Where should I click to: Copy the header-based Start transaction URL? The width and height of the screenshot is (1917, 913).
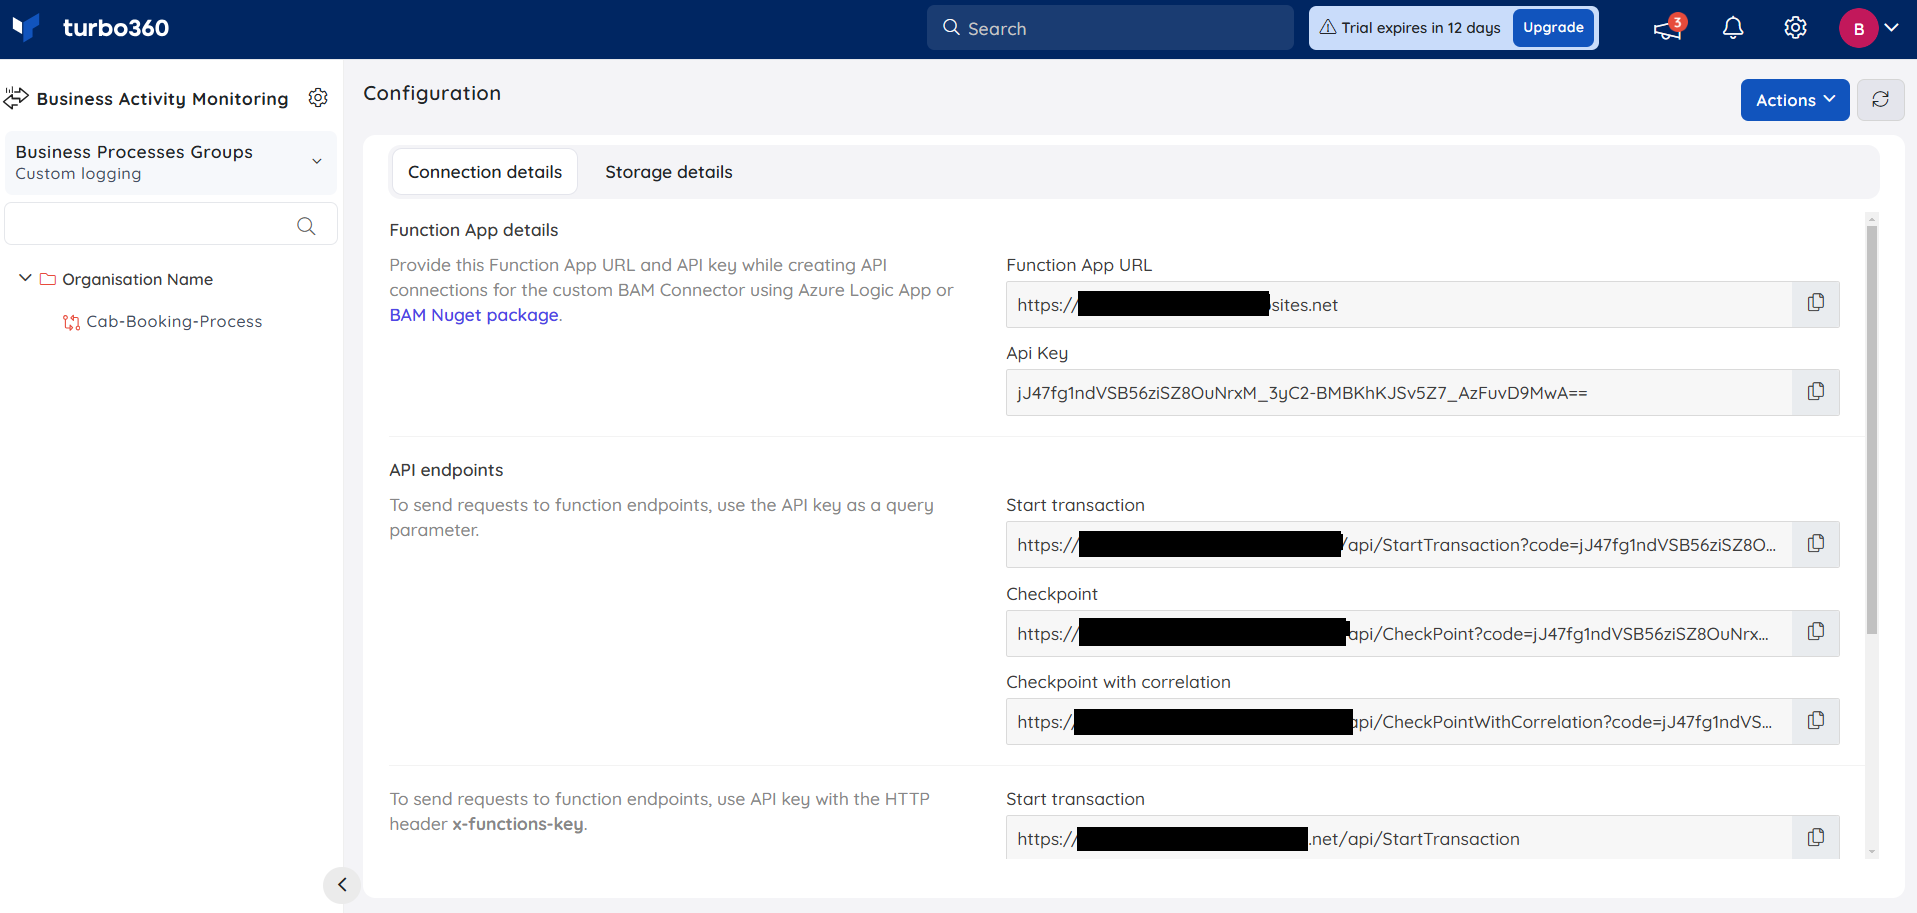coord(1816,838)
